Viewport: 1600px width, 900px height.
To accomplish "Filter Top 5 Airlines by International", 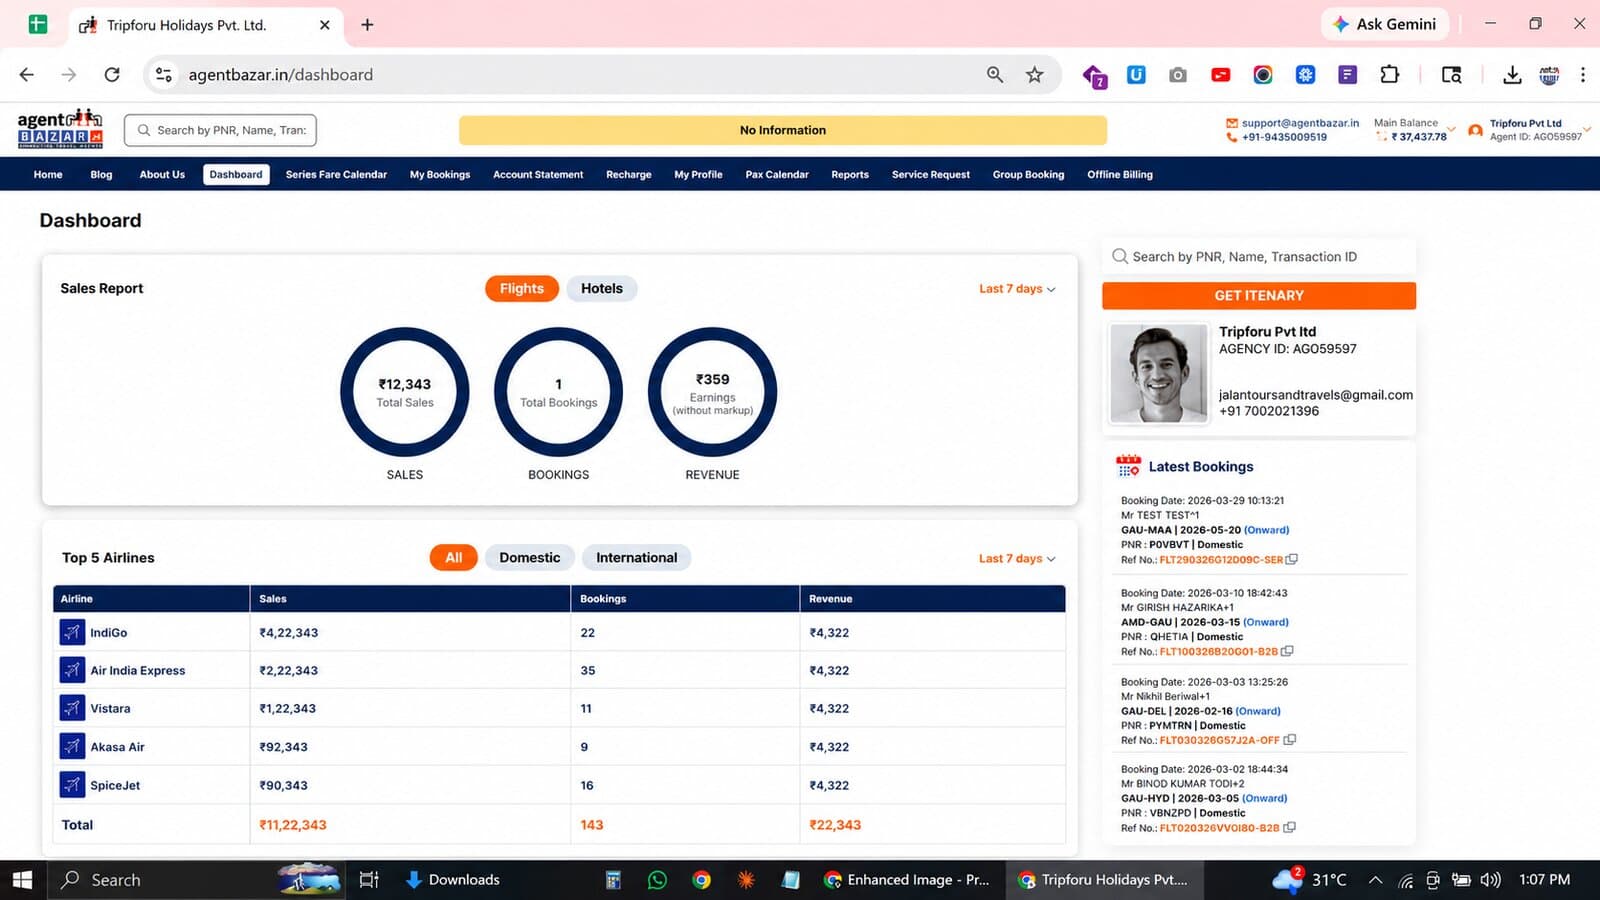I will click(637, 558).
